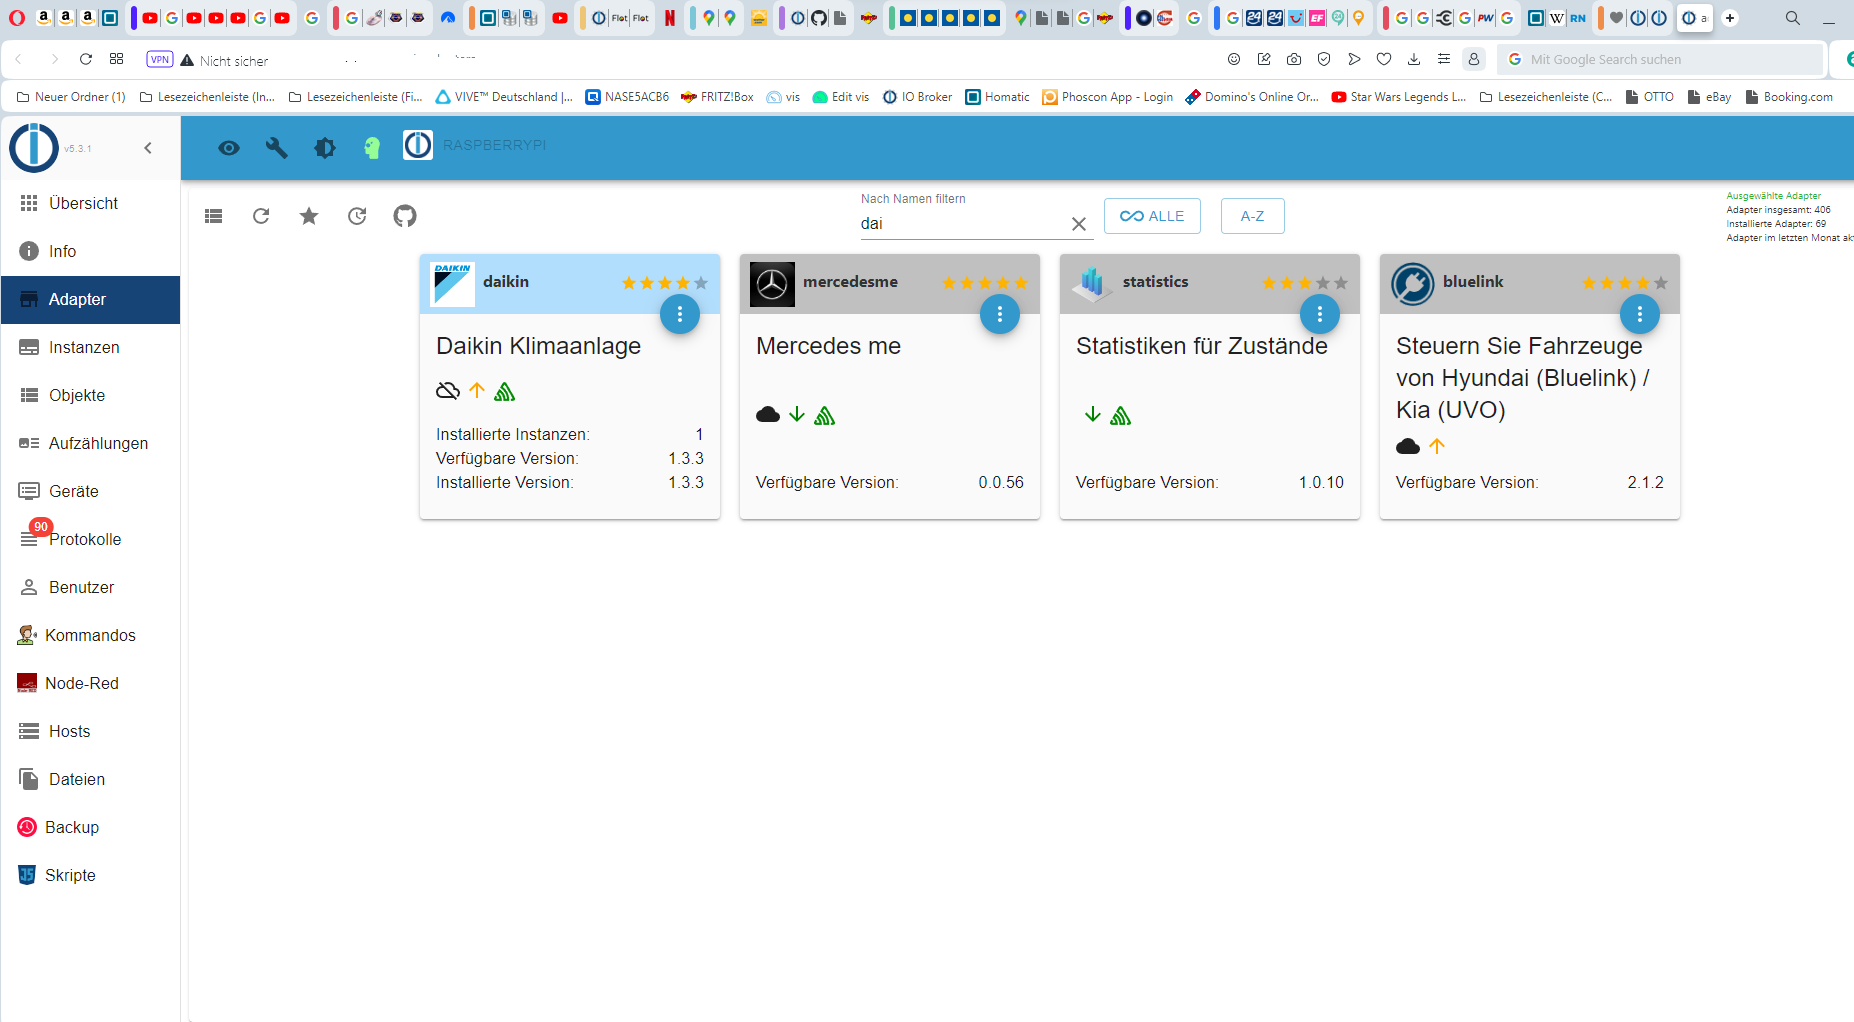The height and width of the screenshot is (1022, 1854).
Task: Click the mercedesme cloud icon
Action: 768,414
